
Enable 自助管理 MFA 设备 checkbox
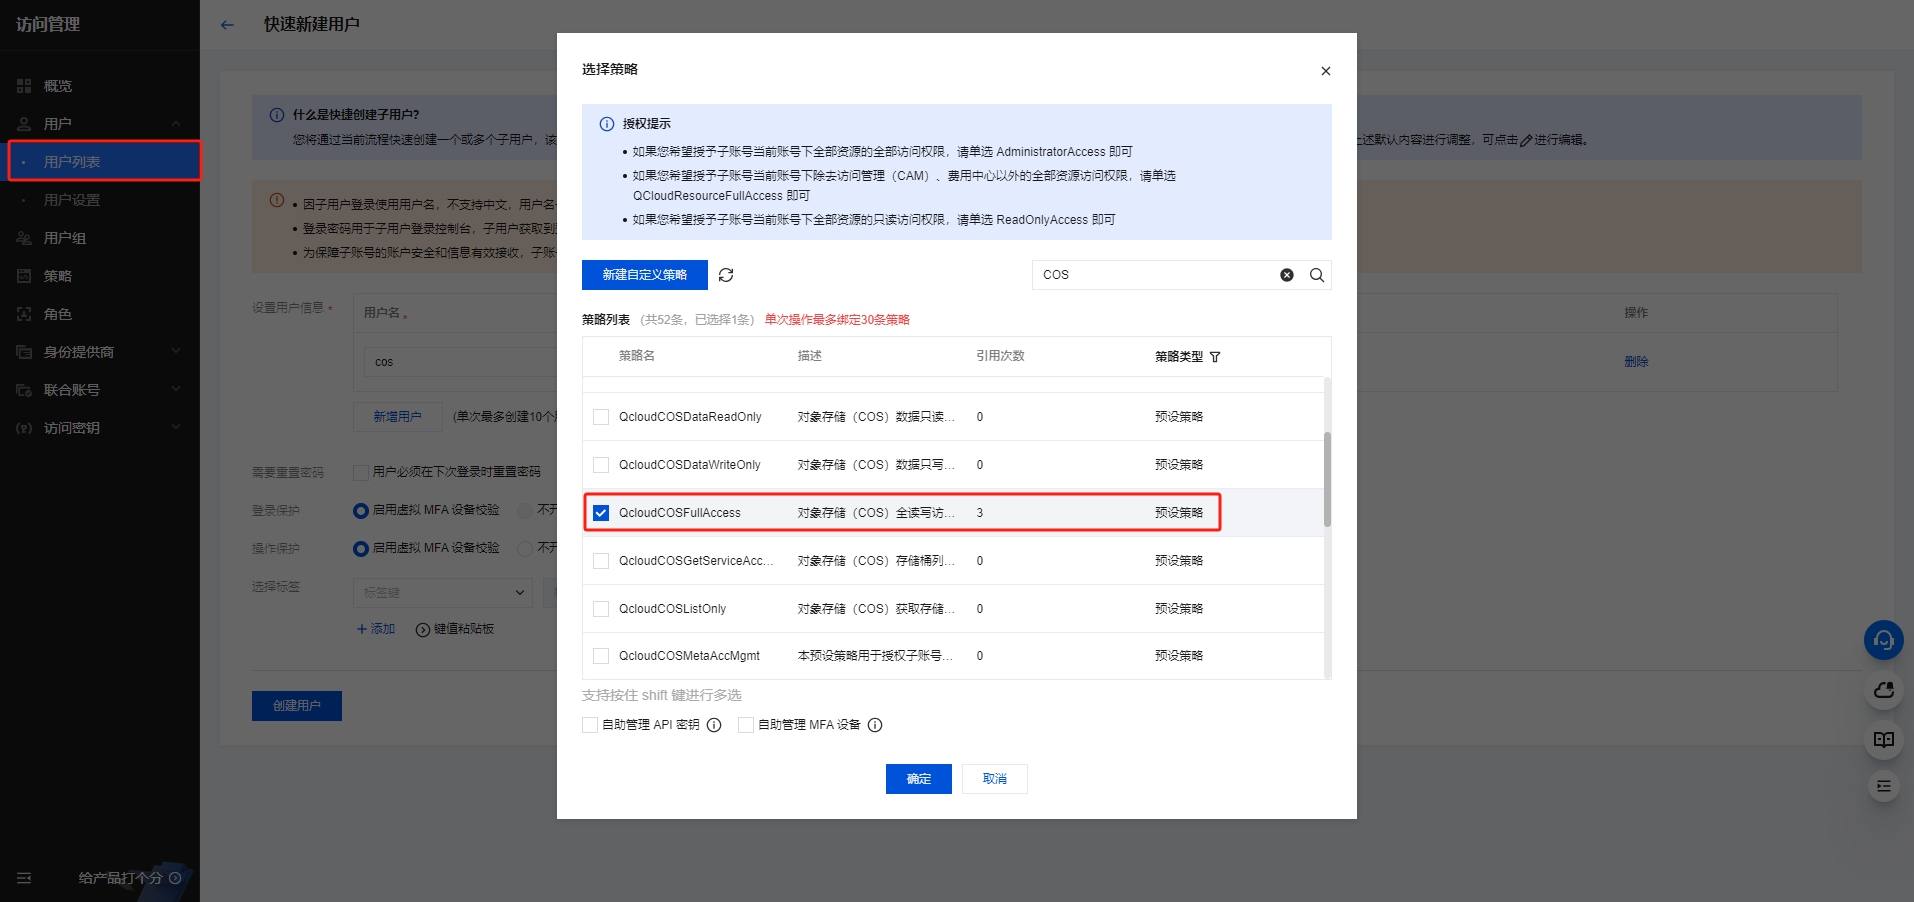click(x=746, y=725)
